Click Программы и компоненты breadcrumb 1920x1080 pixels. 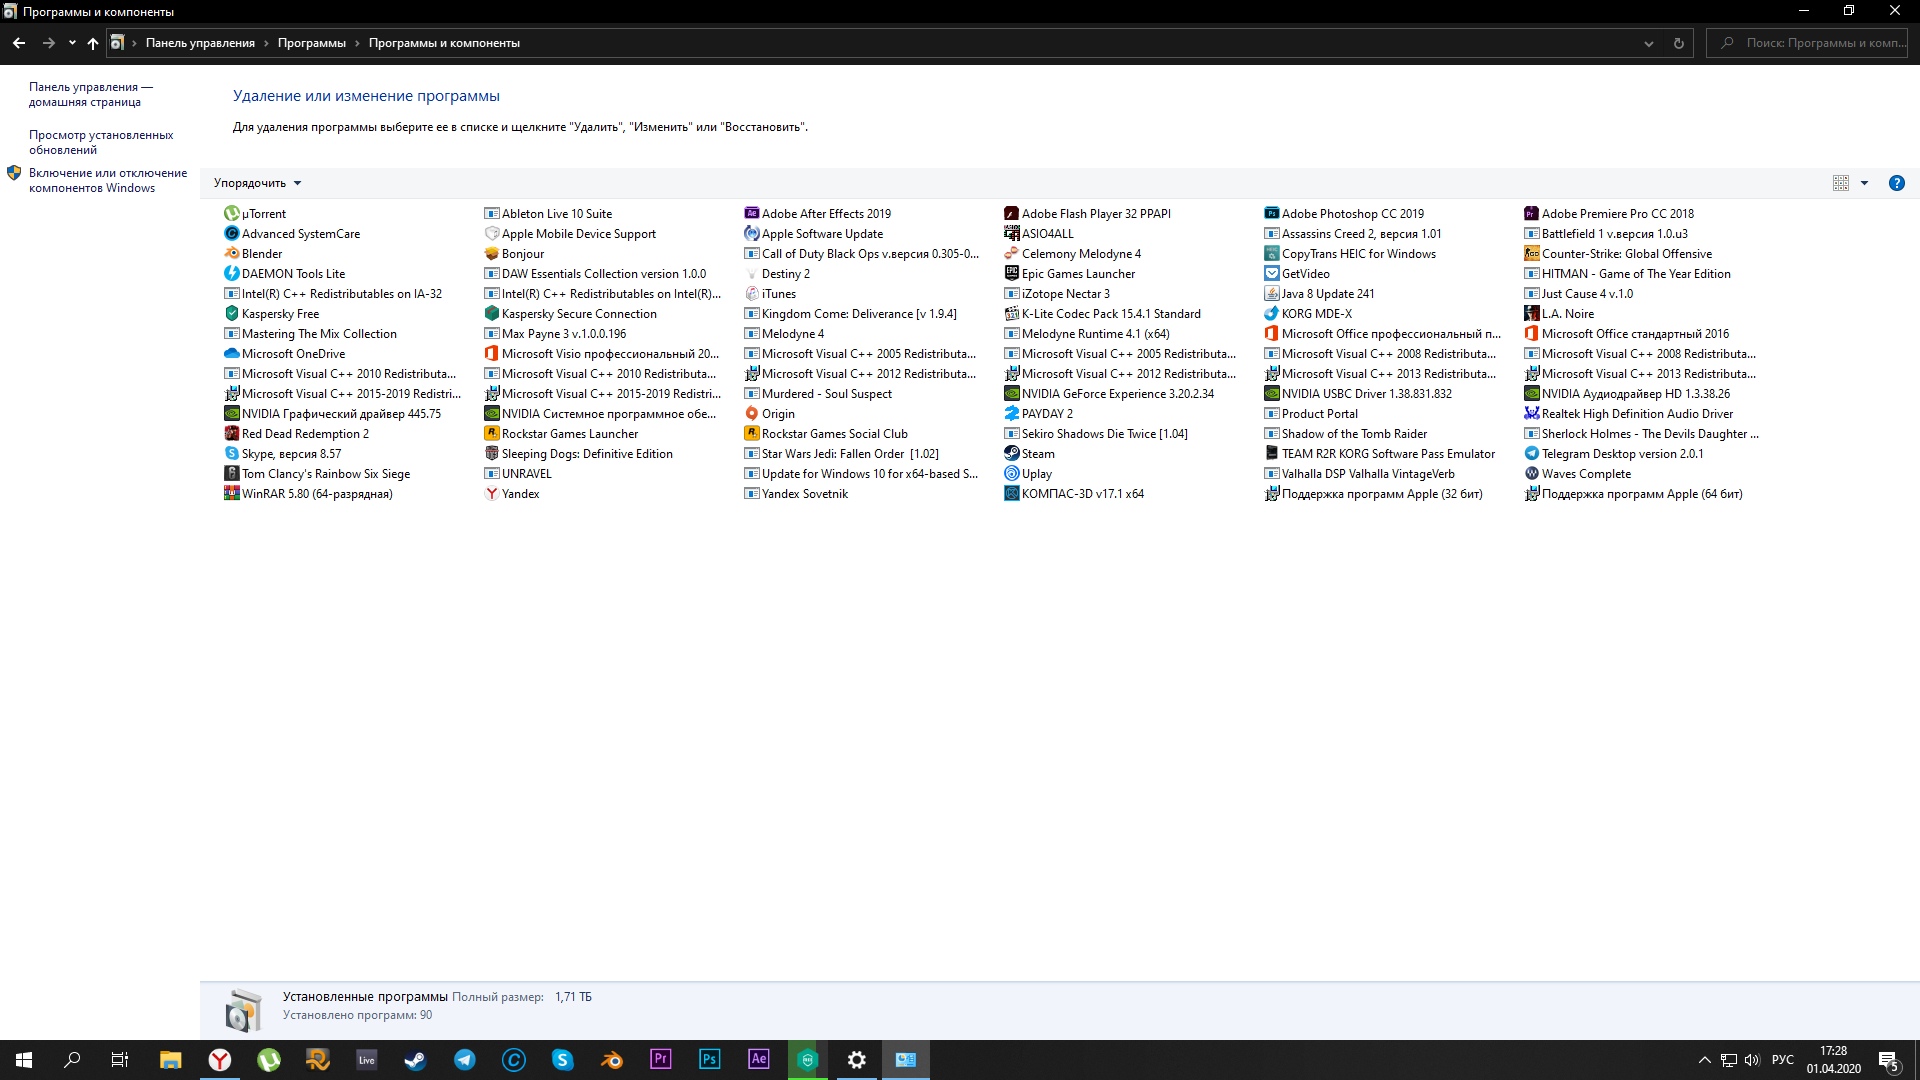[444, 43]
